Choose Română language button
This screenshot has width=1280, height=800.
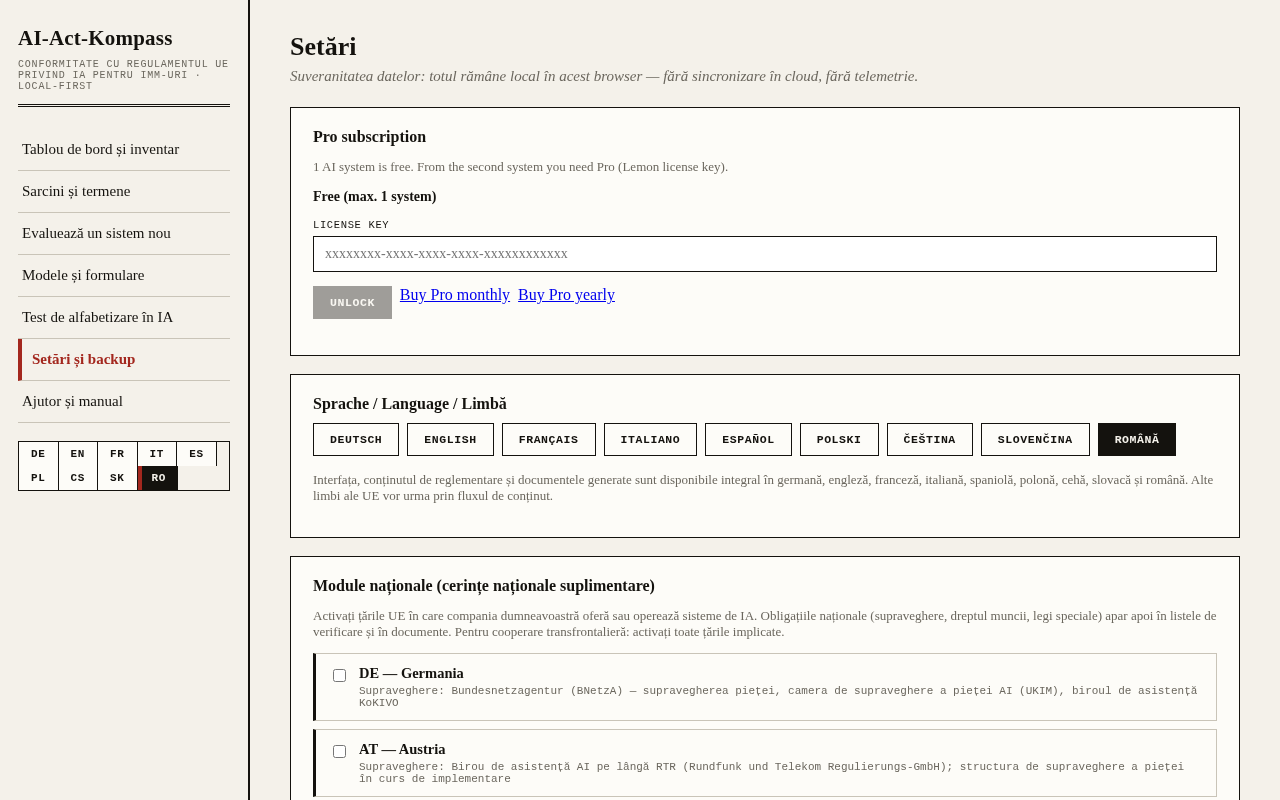tap(1137, 440)
